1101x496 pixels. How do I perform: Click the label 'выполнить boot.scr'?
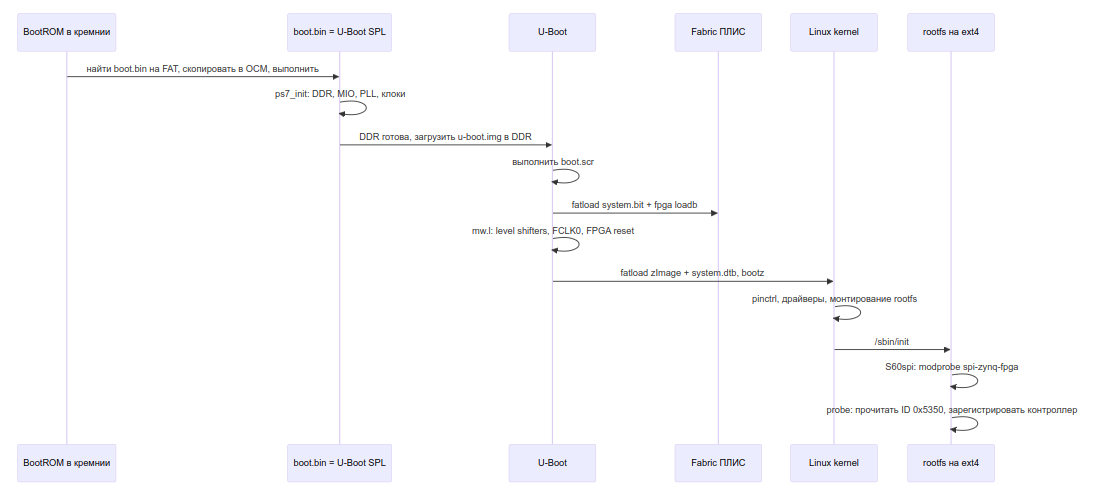click(553, 162)
